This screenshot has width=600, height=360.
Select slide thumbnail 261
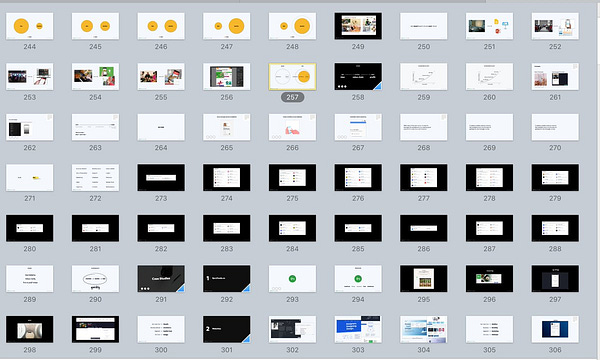[x=555, y=77]
